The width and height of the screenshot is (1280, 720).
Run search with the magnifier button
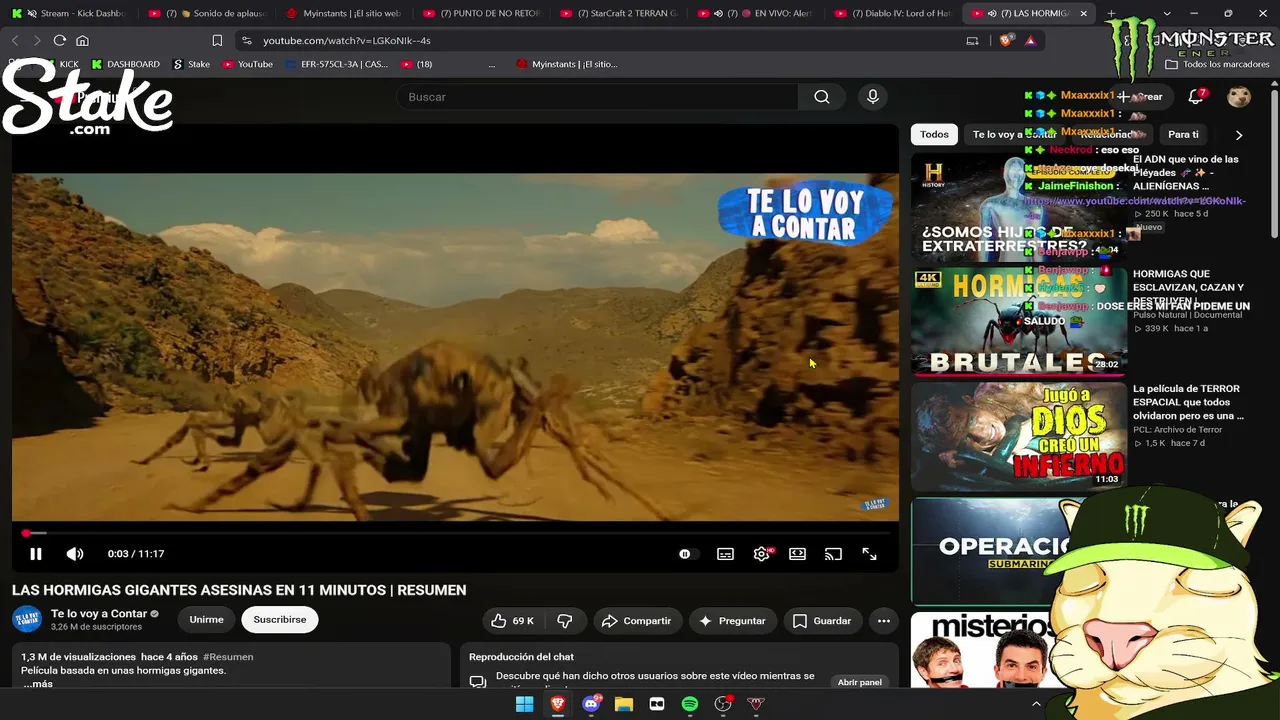(822, 97)
